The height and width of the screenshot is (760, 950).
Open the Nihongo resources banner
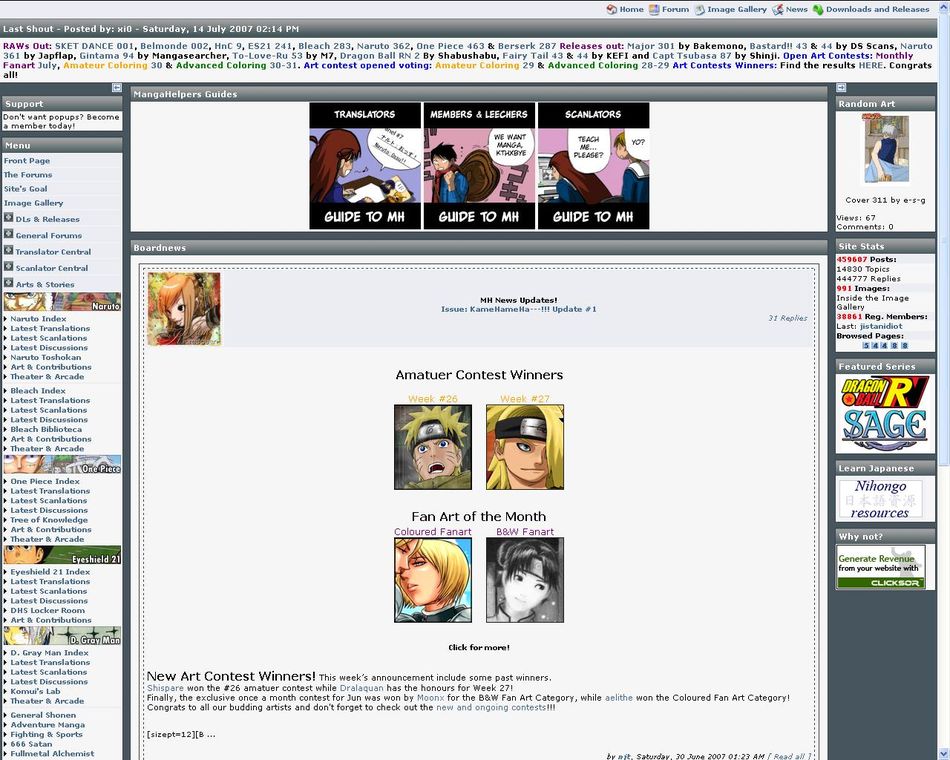[880, 499]
